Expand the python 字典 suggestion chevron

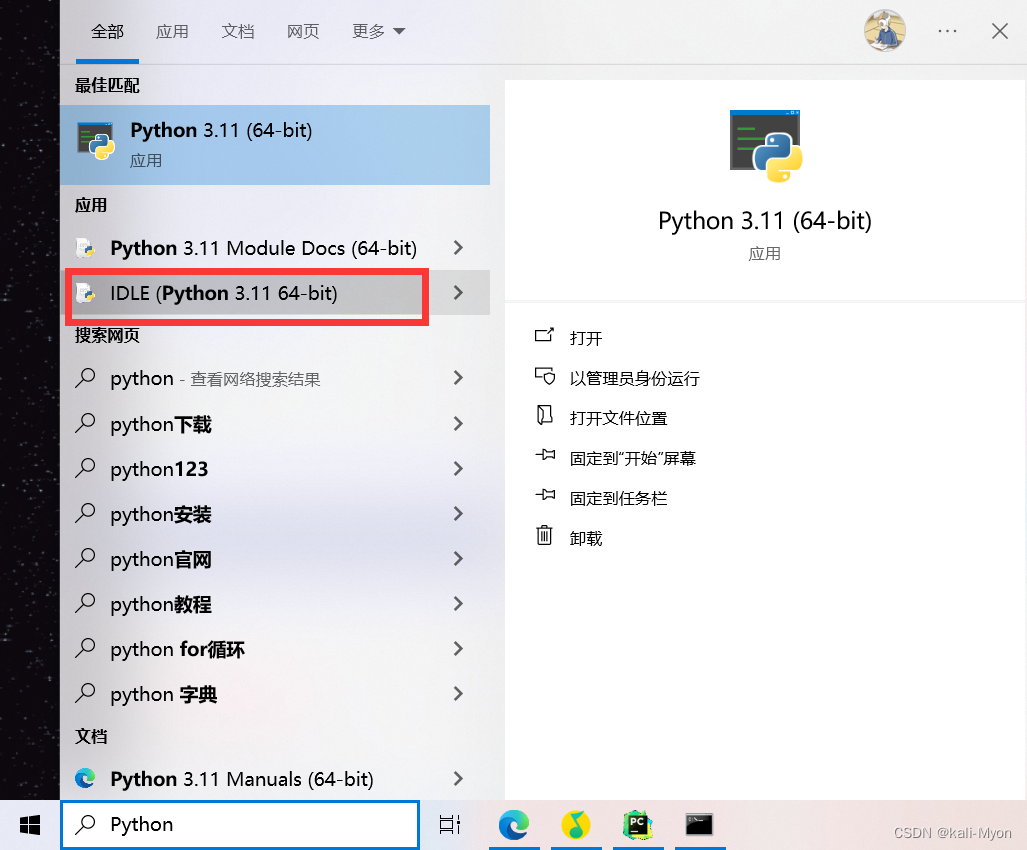pos(458,693)
